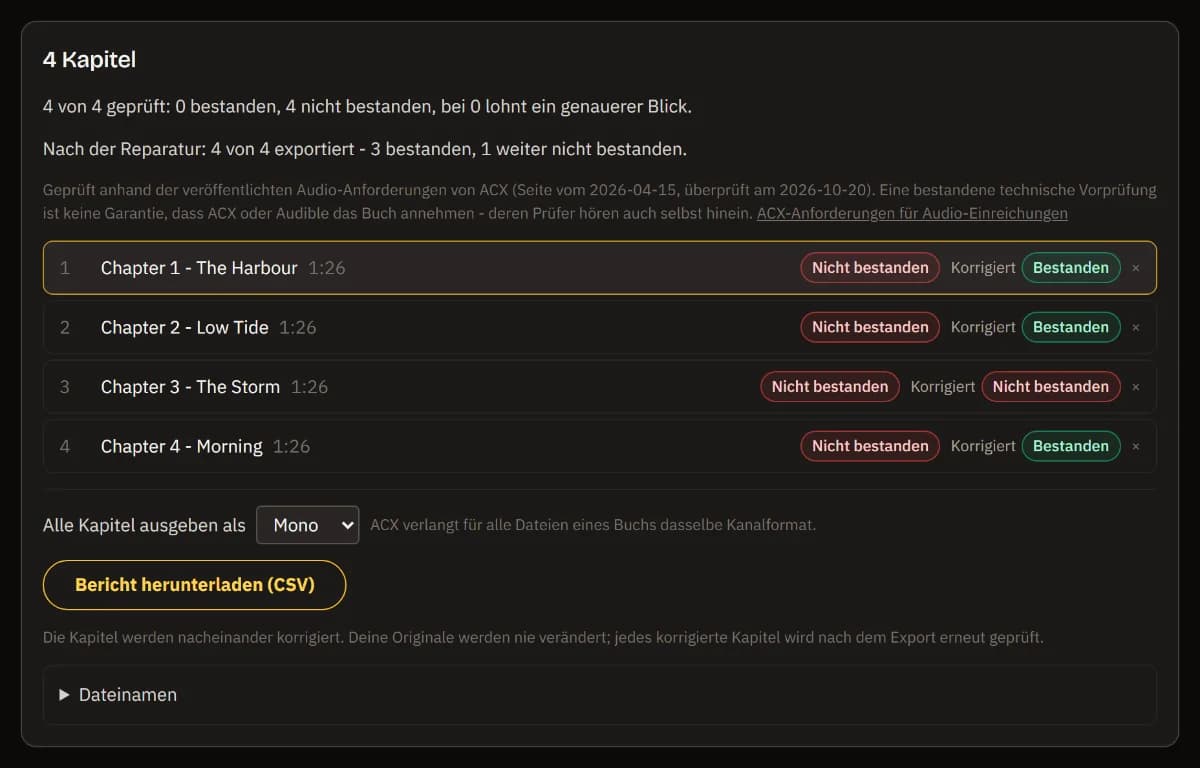The width and height of the screenshot is (1200, 768).
Task: Select the Chapter 2 - Low Tide title
Action: pos(185,327)
